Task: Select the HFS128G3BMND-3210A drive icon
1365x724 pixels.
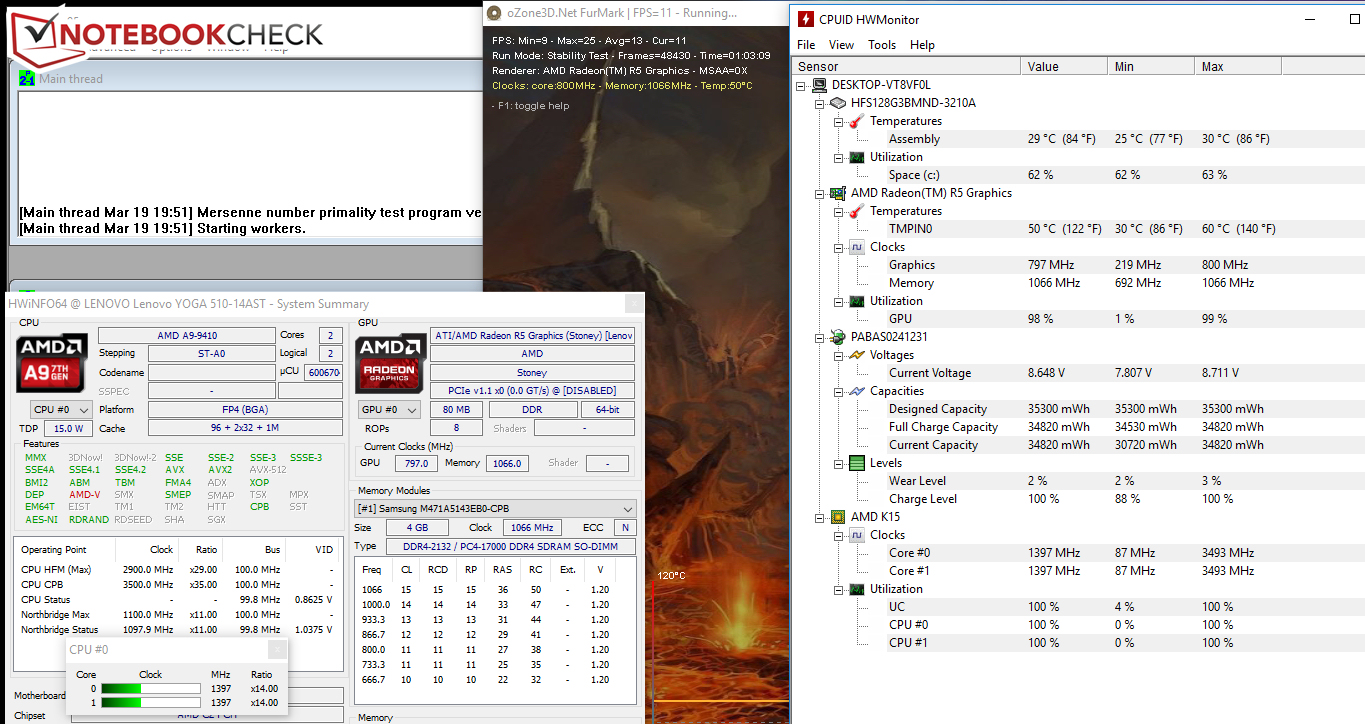Action: pos(838,103)
